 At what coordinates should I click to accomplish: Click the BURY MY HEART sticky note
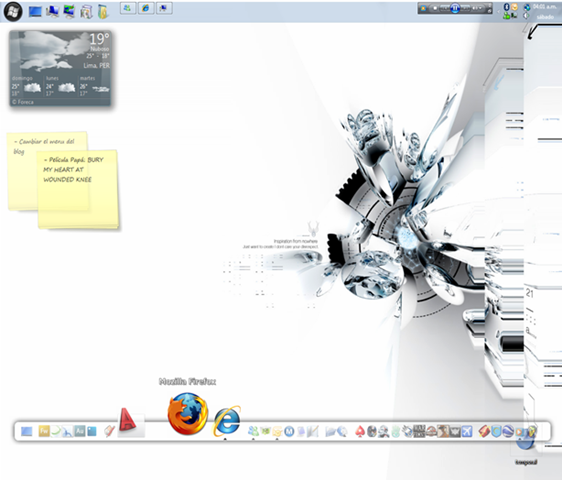78,189
